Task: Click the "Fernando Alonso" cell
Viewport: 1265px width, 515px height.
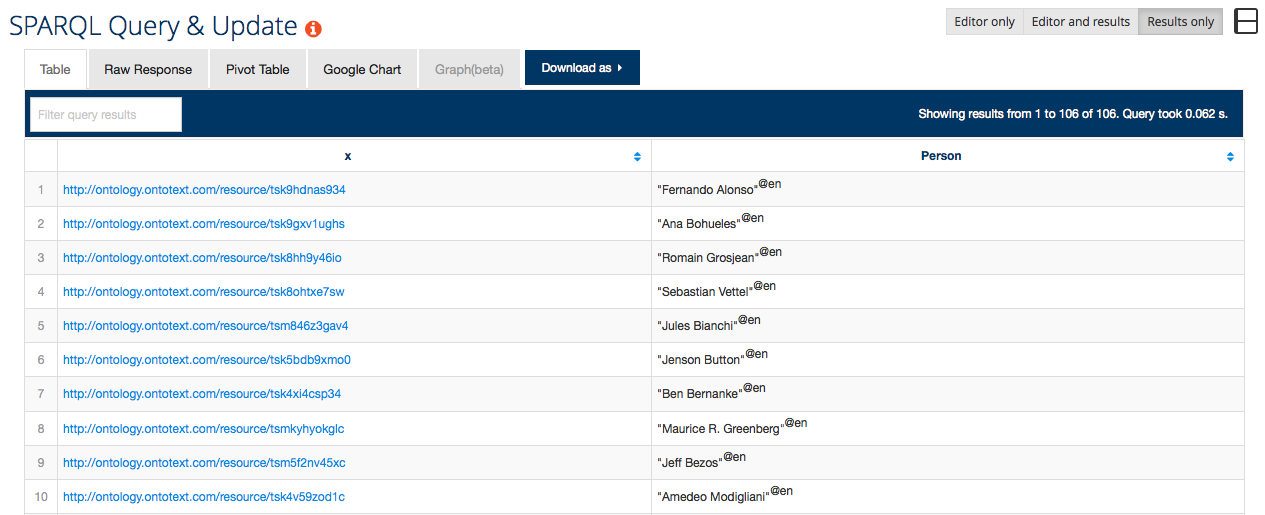Action: click(x=948, y=189)
